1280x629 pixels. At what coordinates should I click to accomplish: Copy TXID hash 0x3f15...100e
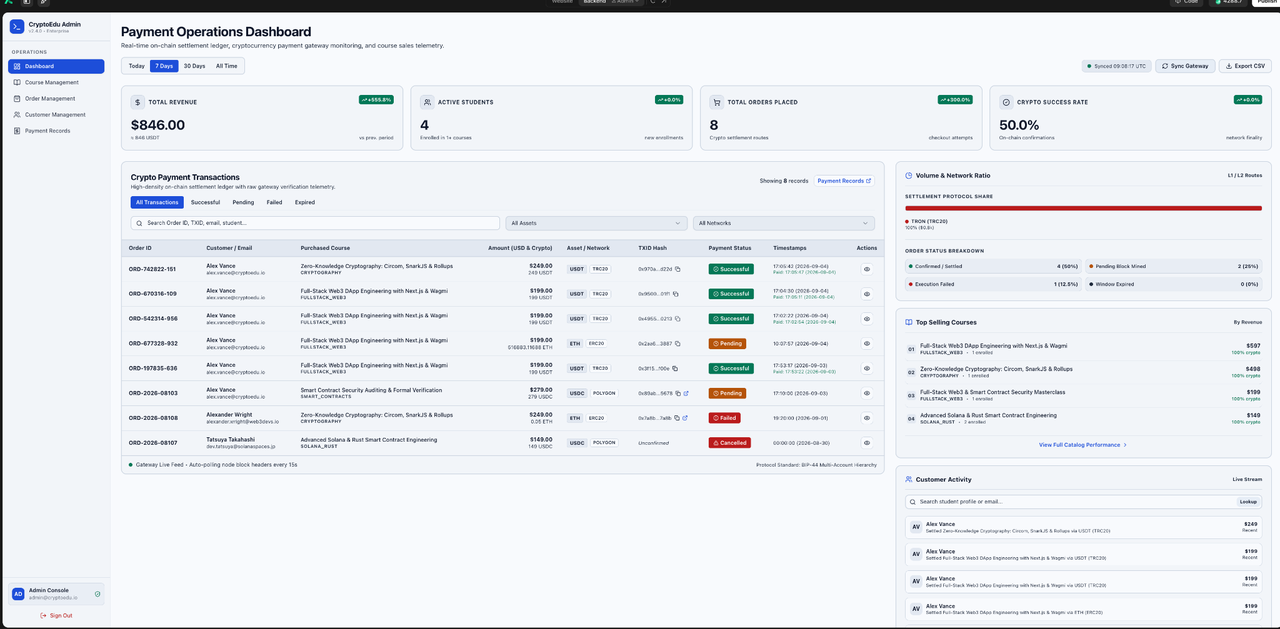pos(675,369)
